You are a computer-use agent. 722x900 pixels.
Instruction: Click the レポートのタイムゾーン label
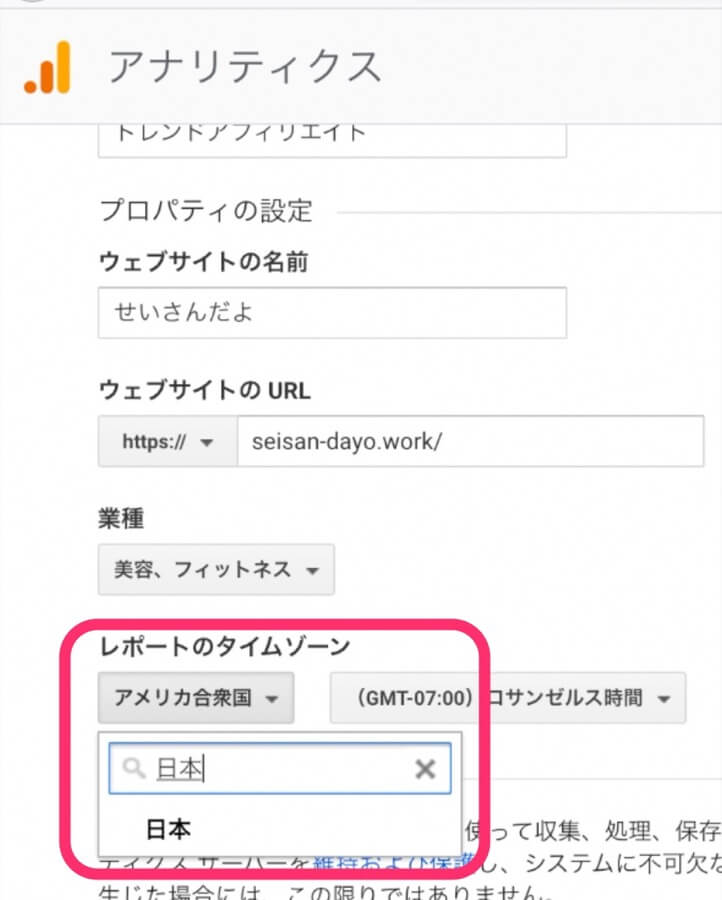pyautogui.click(x=225, y=646)
